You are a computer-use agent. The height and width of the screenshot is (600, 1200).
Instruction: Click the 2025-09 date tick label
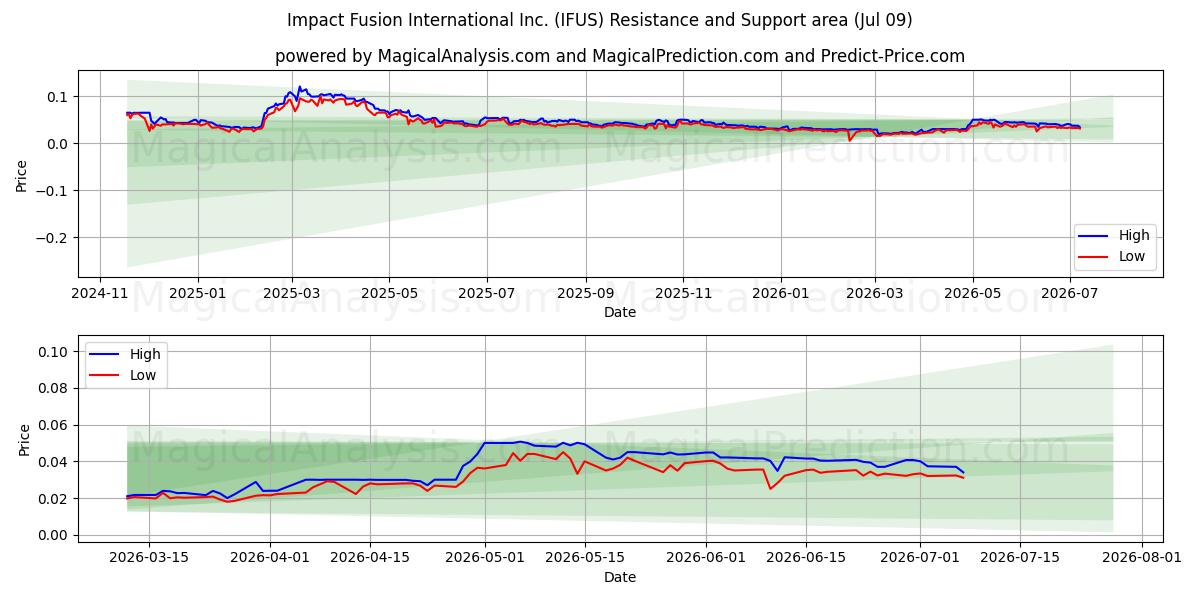585,294
